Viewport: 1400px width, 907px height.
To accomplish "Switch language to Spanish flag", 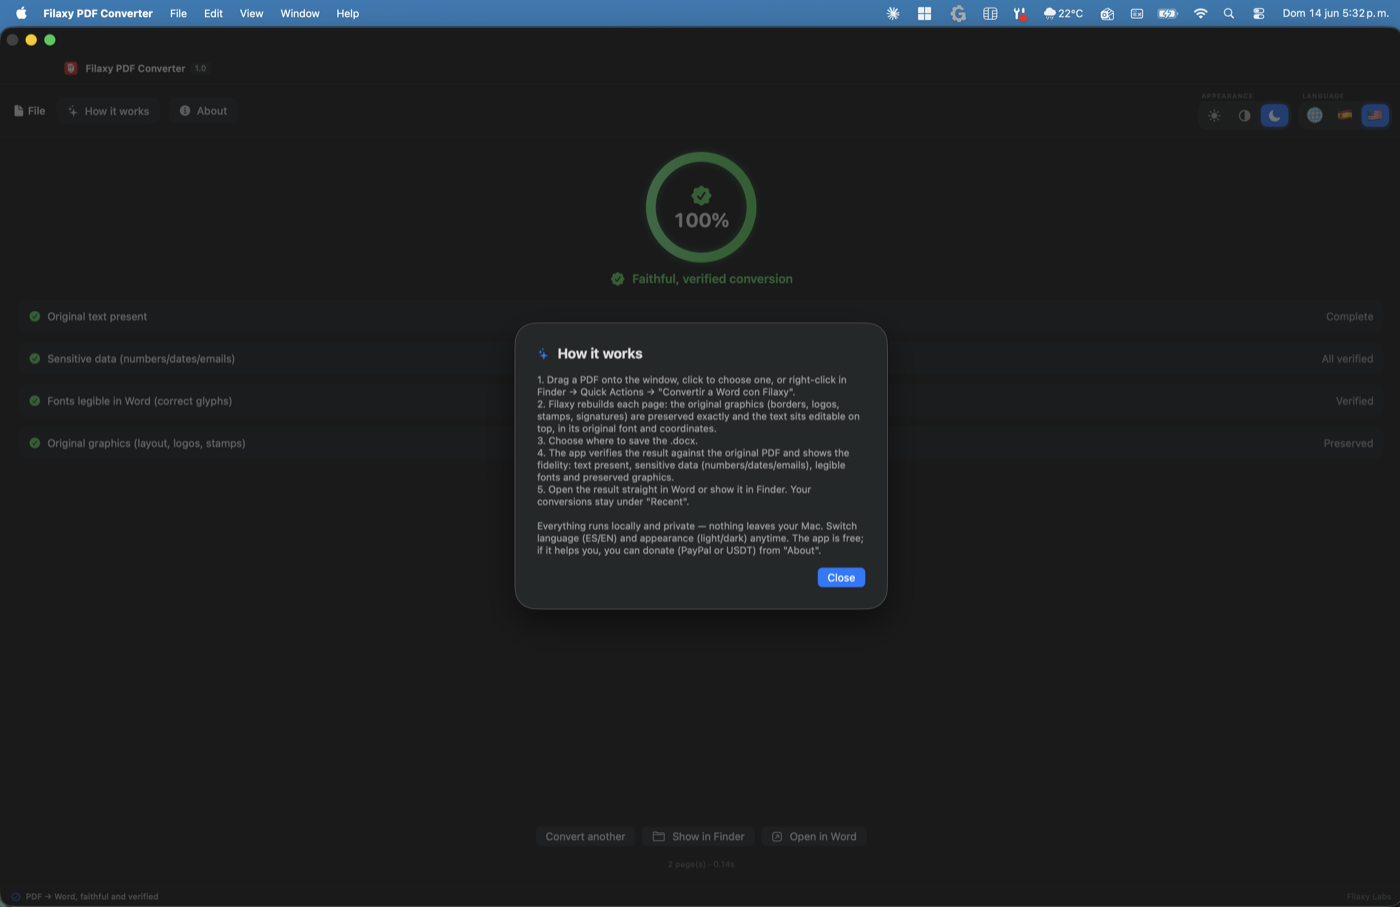I will pyautogui.click(x=1345, y=116).
